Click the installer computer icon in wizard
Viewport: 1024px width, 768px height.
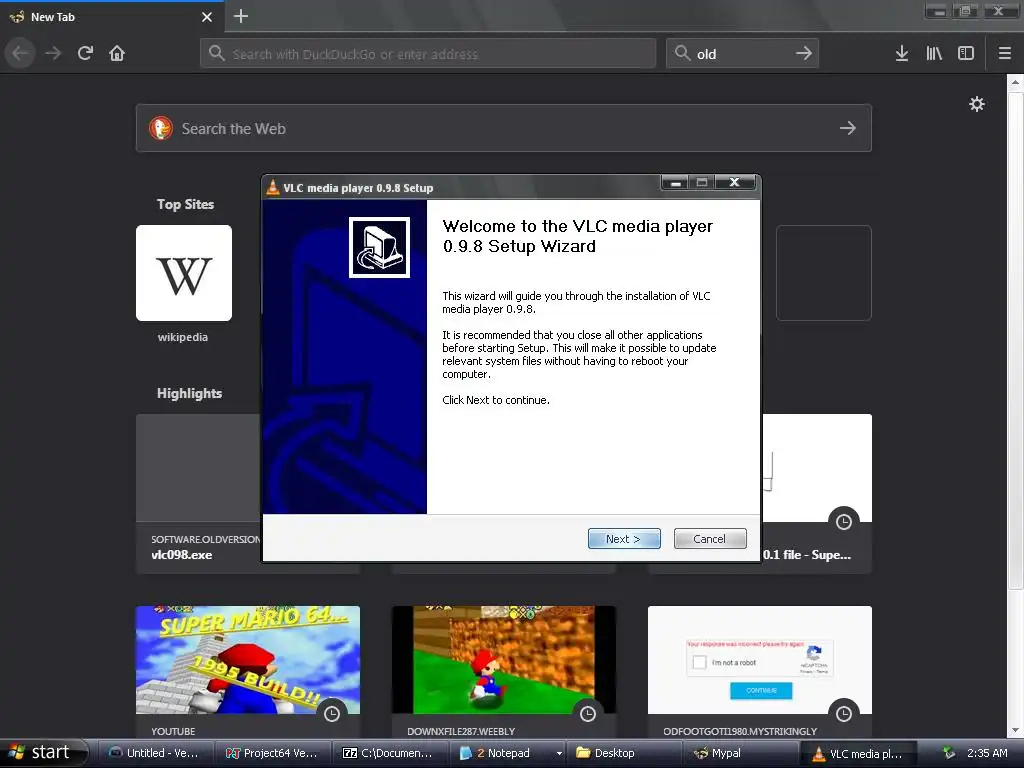(x=379, y=248)
